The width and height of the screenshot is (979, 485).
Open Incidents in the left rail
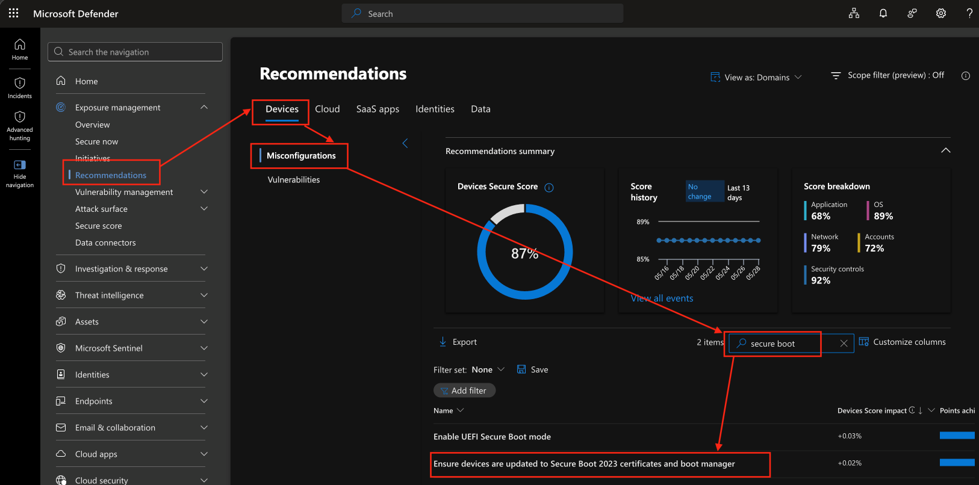[x=20, y=88]
